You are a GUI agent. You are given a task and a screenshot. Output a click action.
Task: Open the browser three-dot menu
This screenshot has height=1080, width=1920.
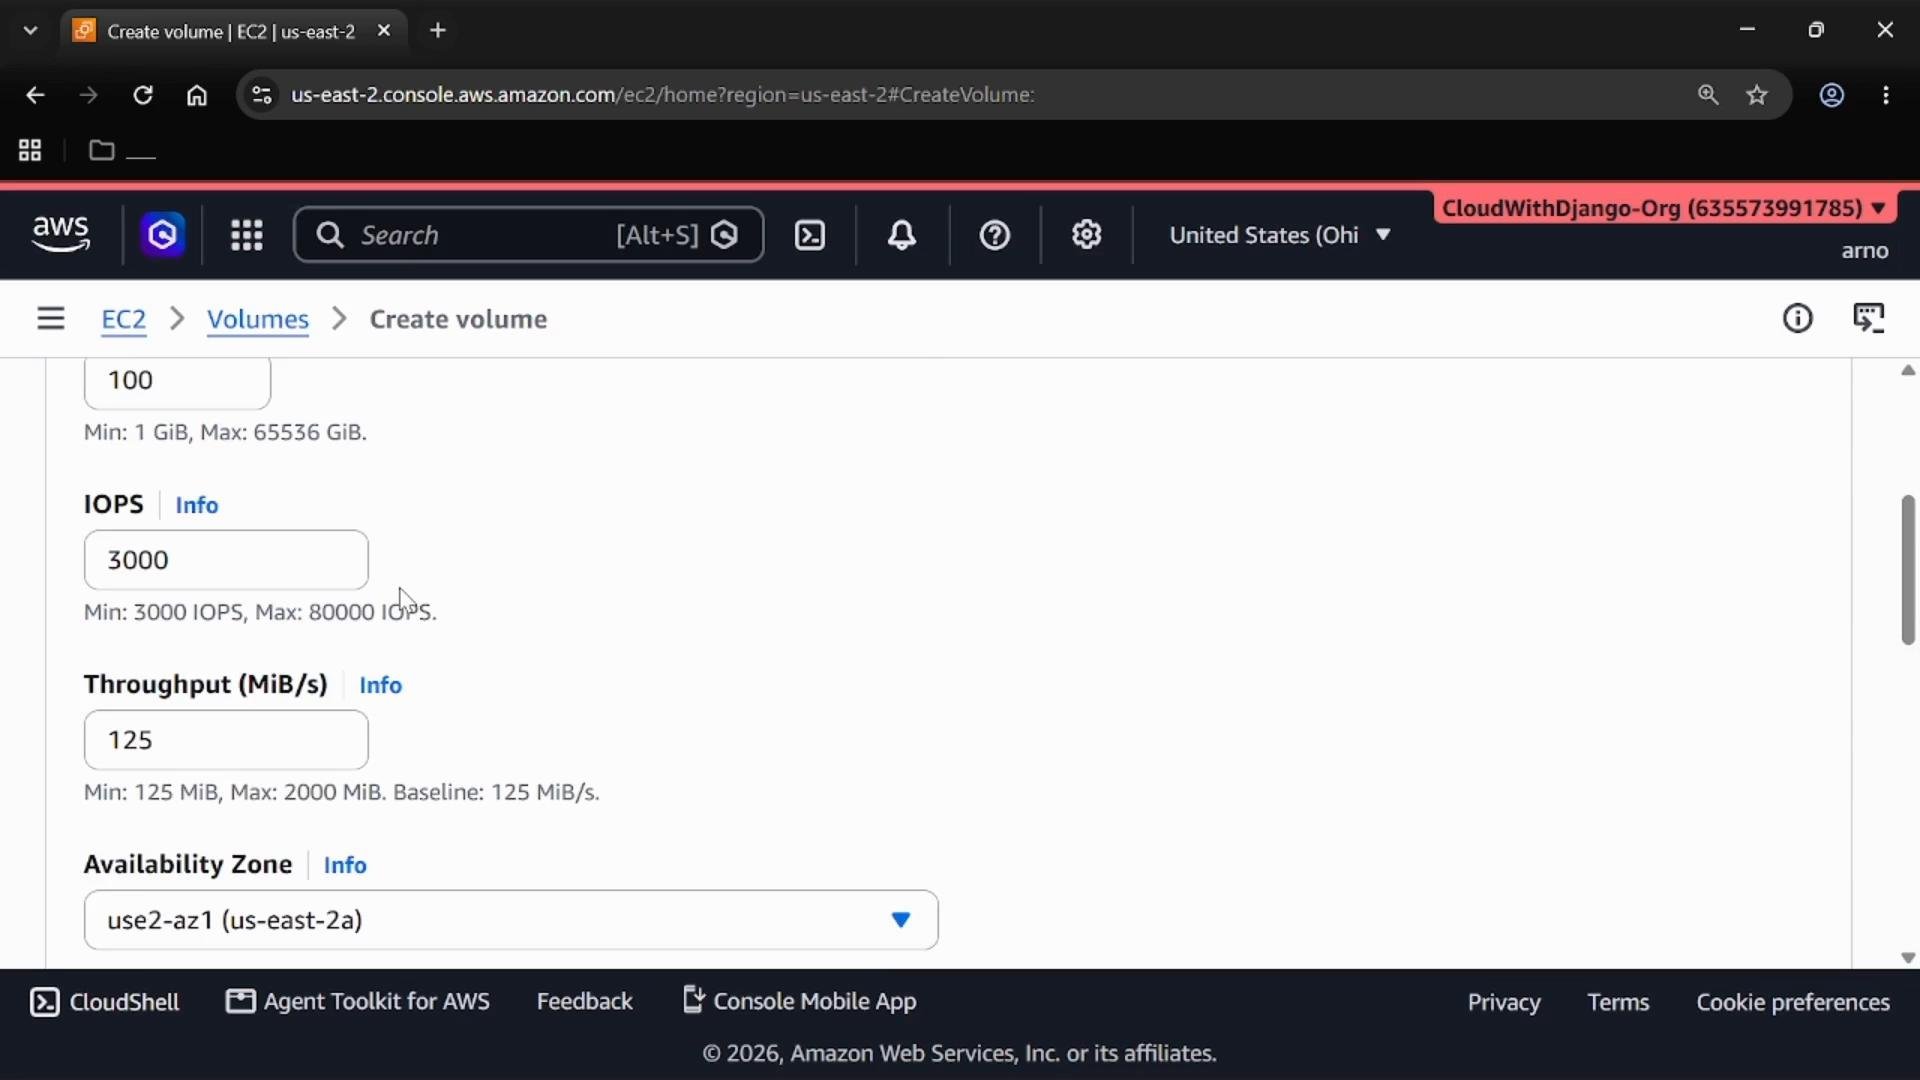click(1886, 95)
